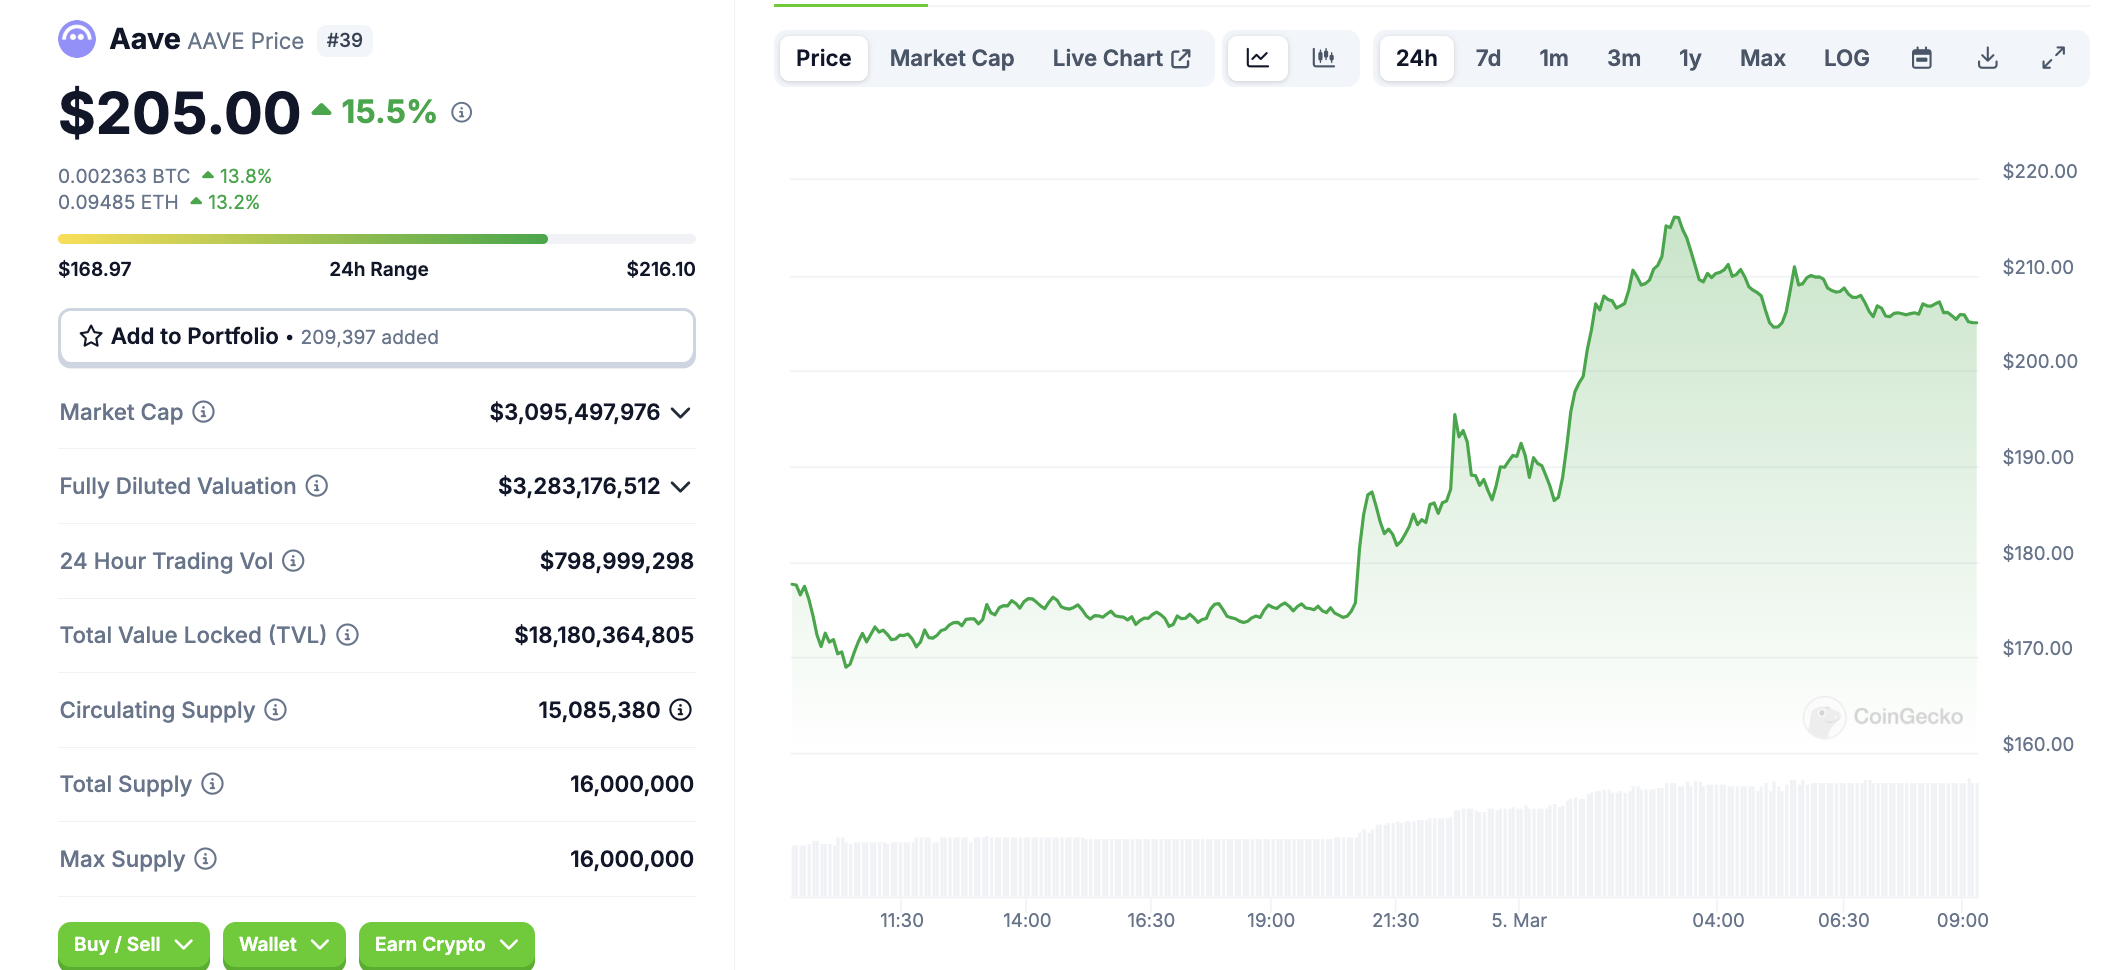Screen dimensions: 2102x970
Task: Open Live Chart tab
Action: point(1120,58)
